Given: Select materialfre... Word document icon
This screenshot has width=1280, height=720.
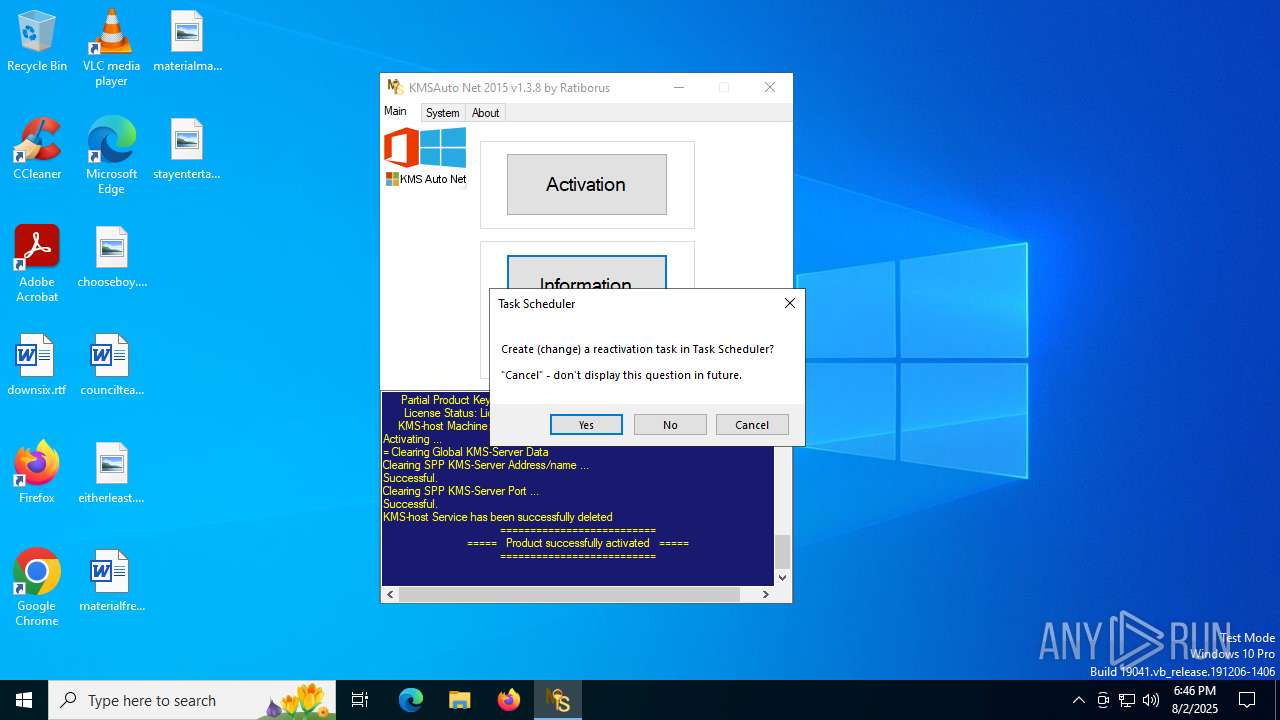Looking at the screenshot, I should point(112,582).
